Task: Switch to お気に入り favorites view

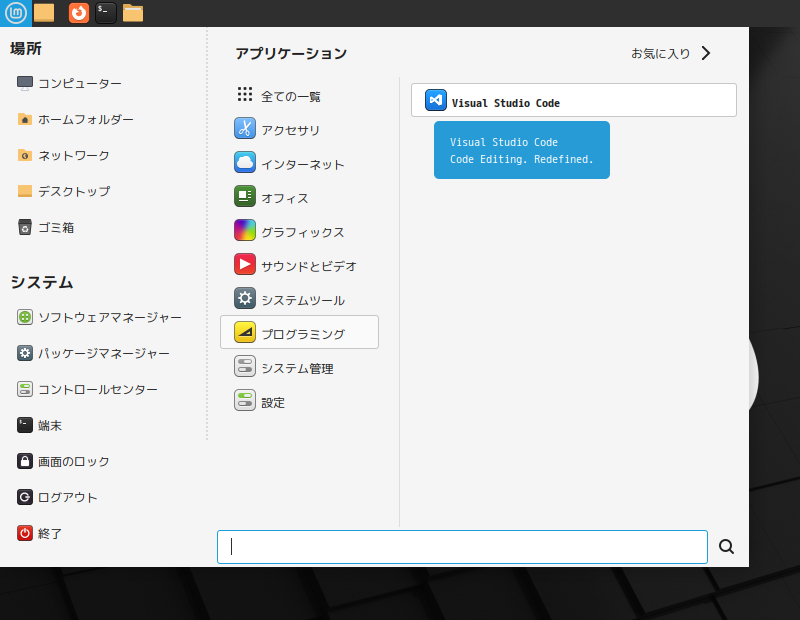Action: coord(670,53)
